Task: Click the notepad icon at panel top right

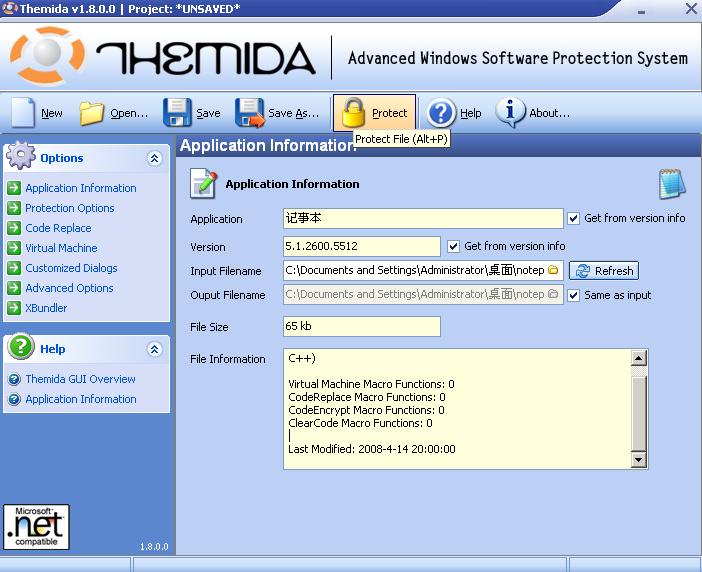Action: (672, 184)
